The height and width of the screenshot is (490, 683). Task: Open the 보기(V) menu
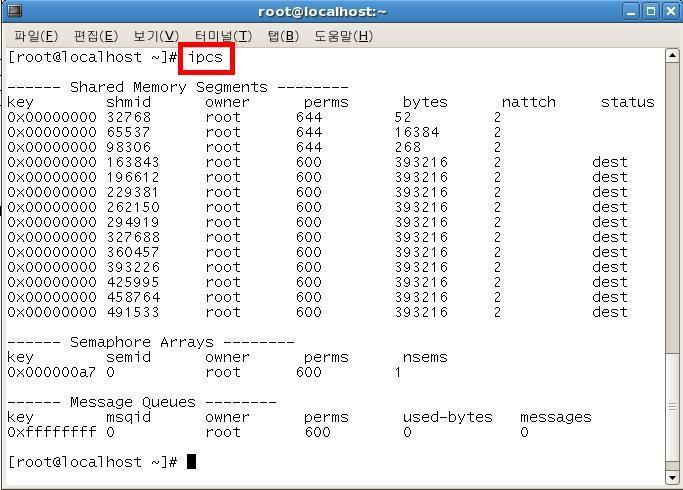coord(156,36)
